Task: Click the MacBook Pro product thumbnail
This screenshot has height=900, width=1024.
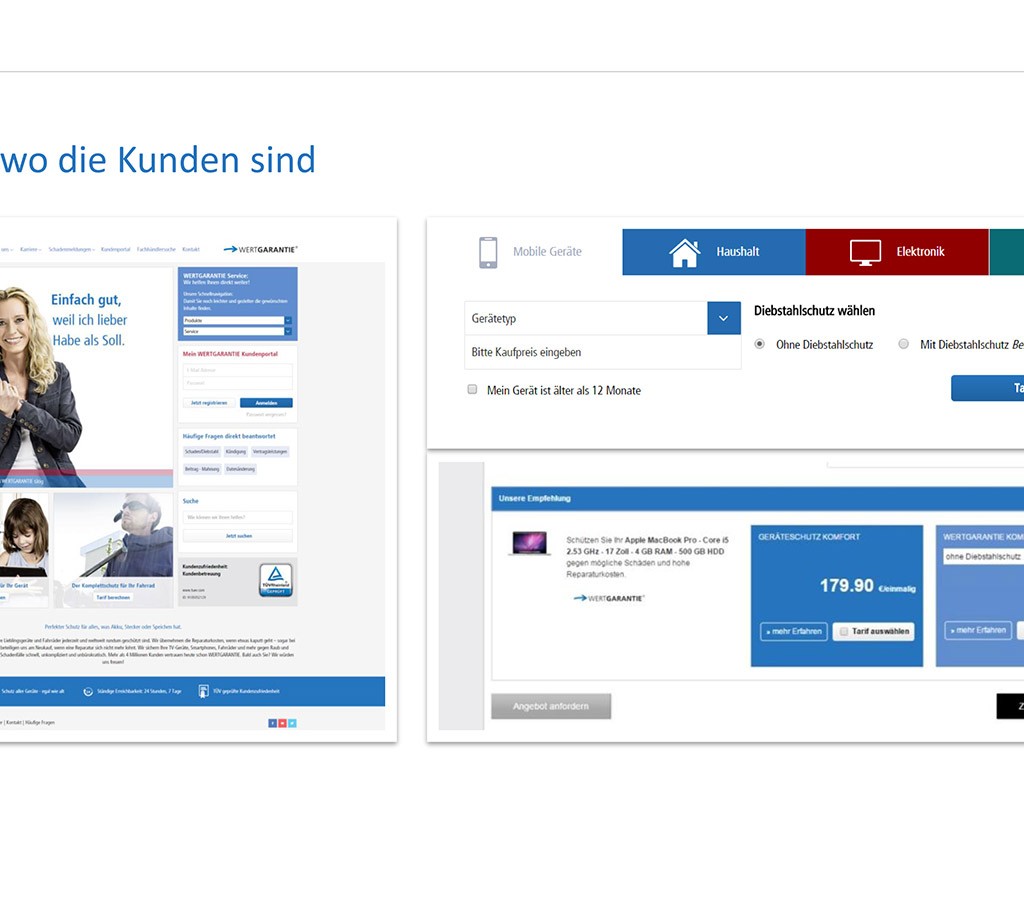Action: 530,543
